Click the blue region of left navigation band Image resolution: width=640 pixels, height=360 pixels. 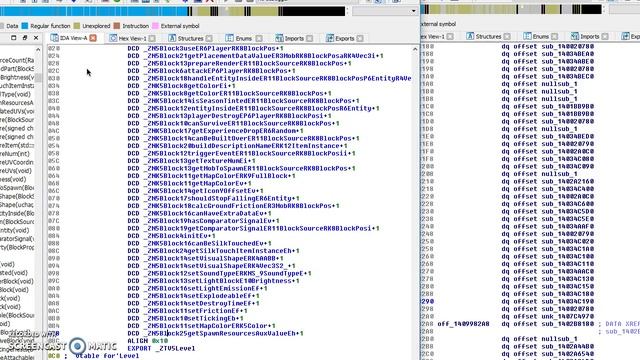tap(94, 11)
